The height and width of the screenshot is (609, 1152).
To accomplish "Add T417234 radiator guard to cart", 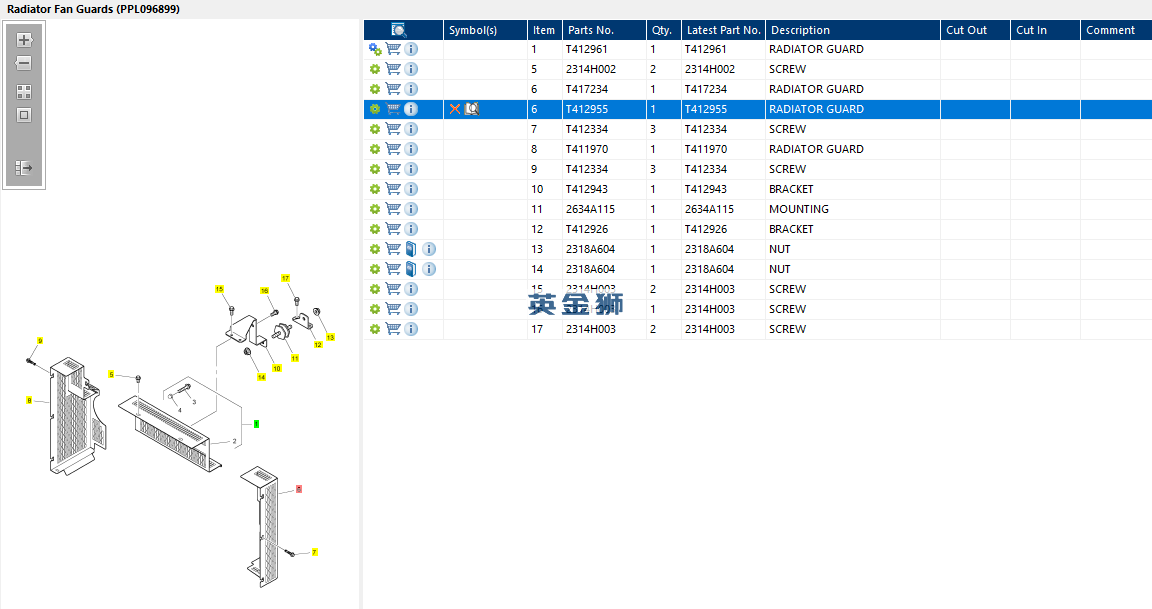I will (393, 89).
